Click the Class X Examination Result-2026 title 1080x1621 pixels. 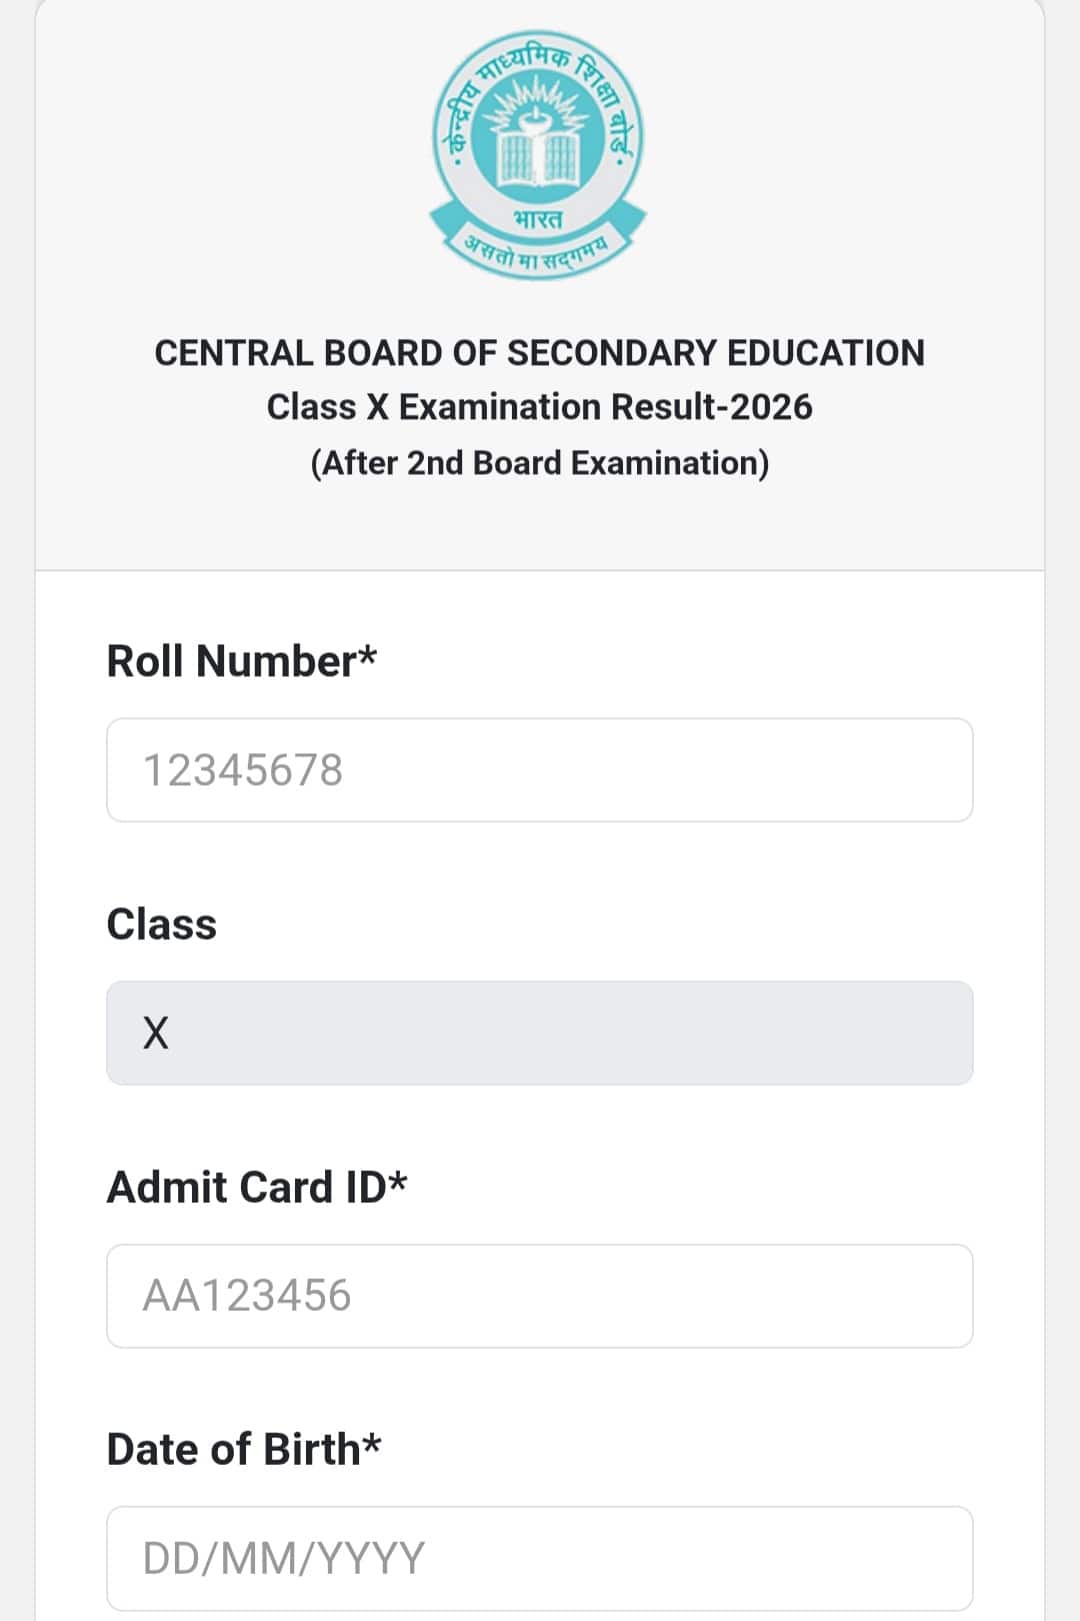(x=540, y=407)
